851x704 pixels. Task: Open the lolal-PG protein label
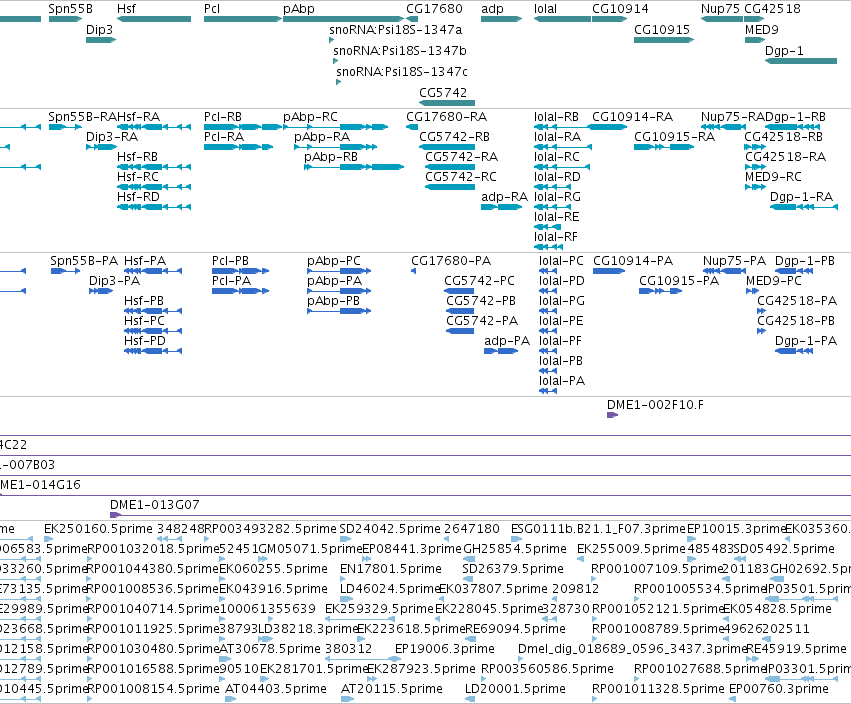pyautogui.click(x=562, y=301)
